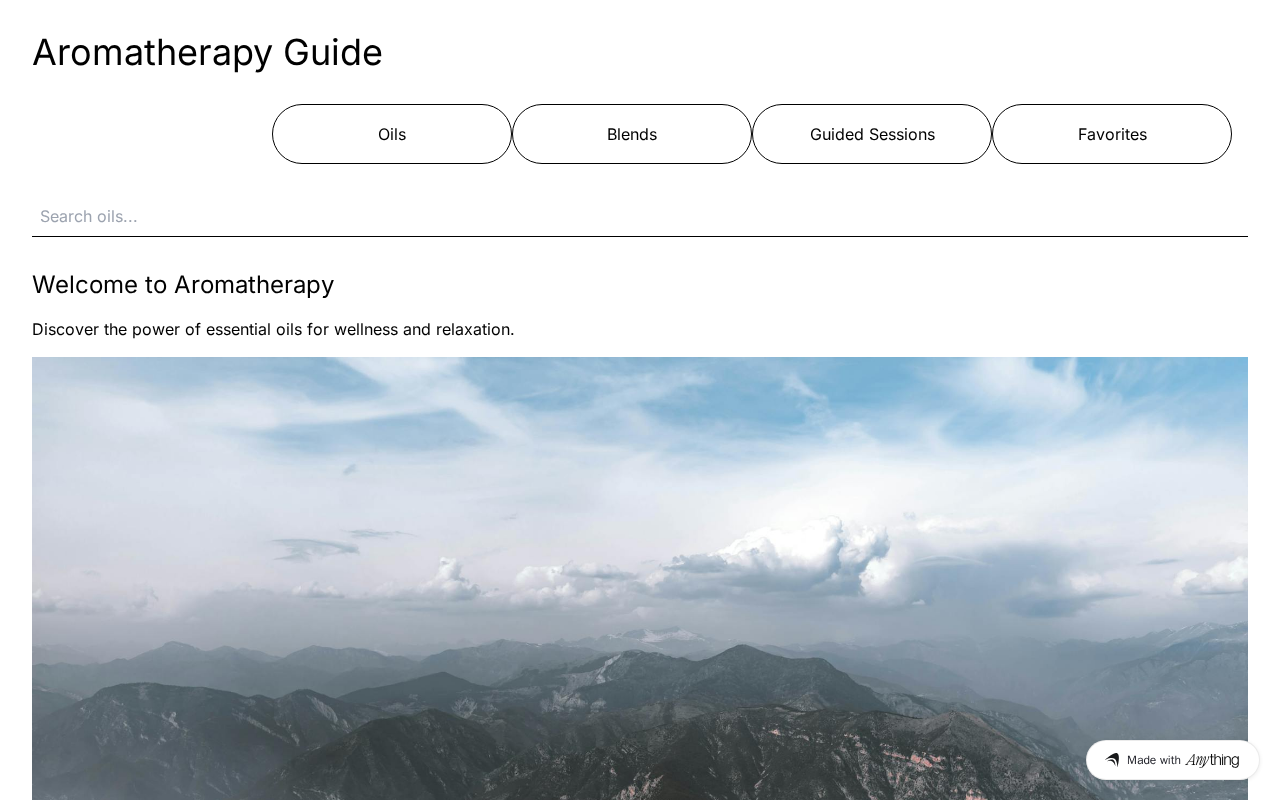Select the mountain landscape hero image

coord(640,578)
